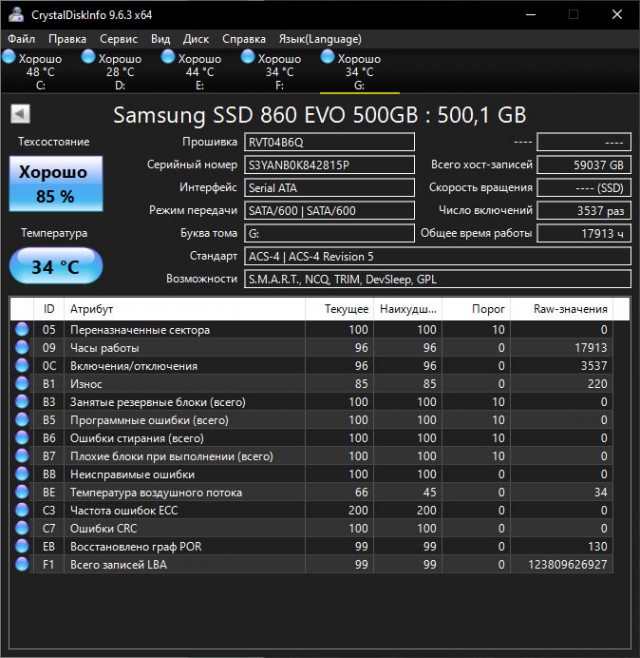Image resolution: width=640 pixels, height=658 pixels.
Task: Click status orb for Износ attribute row
Action: click(22, 384)
